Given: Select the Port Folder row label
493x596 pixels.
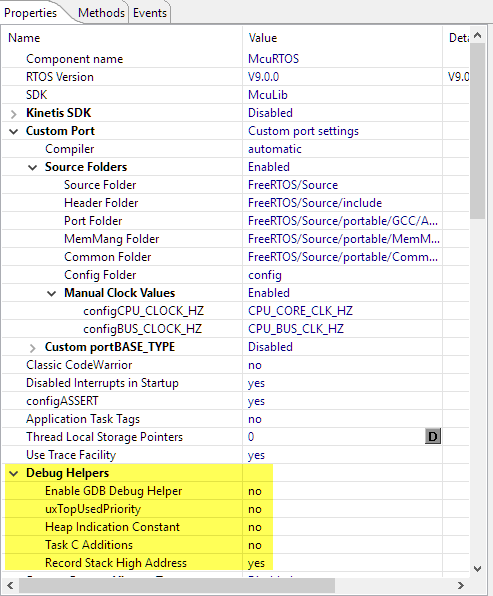Looking at the screenshot, I should coord(93,221).
